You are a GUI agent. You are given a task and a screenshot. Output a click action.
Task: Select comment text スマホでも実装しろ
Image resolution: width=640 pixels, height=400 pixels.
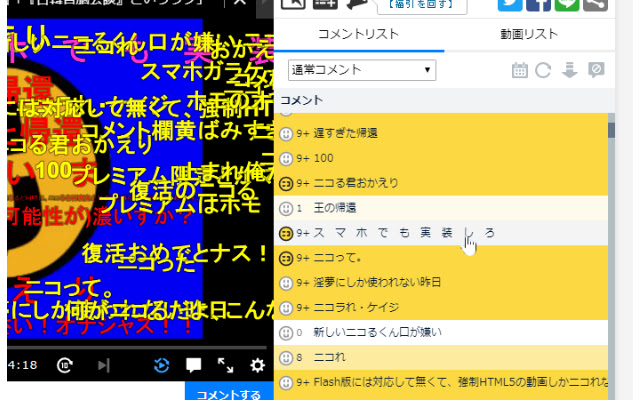click(404, 233)
